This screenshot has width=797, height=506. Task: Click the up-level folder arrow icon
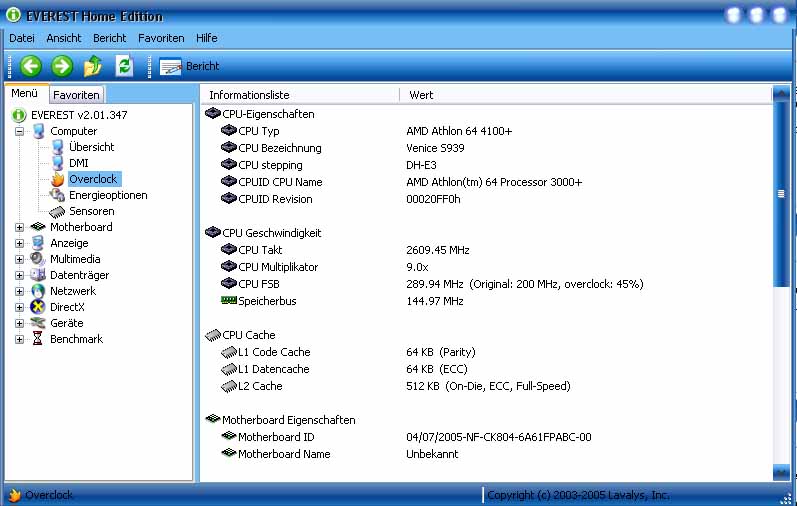[93, 66]
